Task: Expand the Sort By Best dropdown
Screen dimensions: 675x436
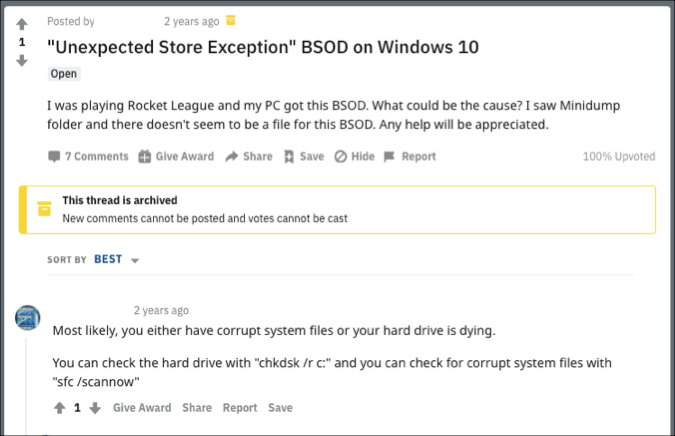Action: coord(116,260)
